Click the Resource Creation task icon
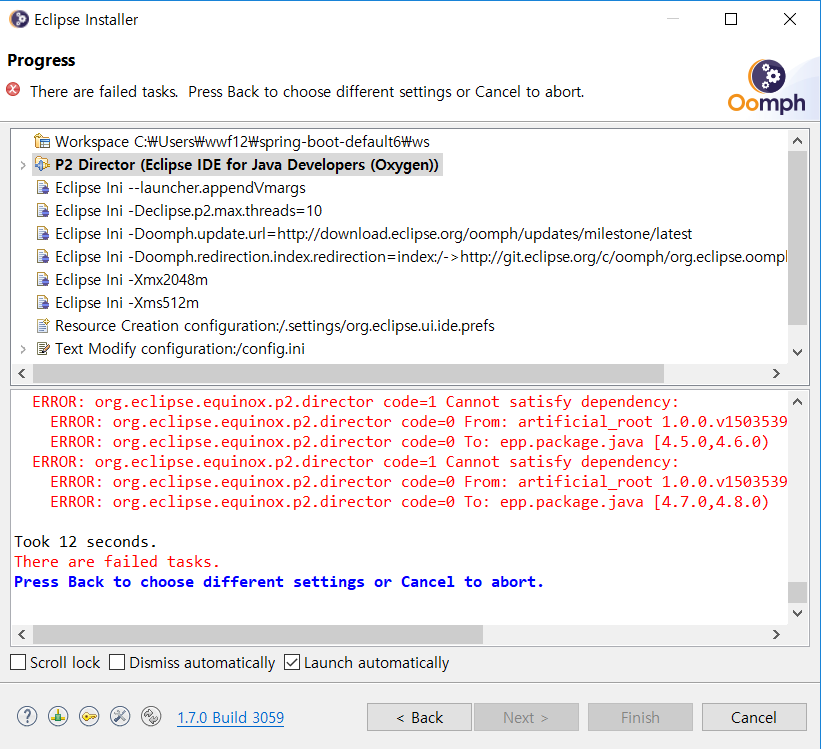821x749 pixels. point(42,326)
